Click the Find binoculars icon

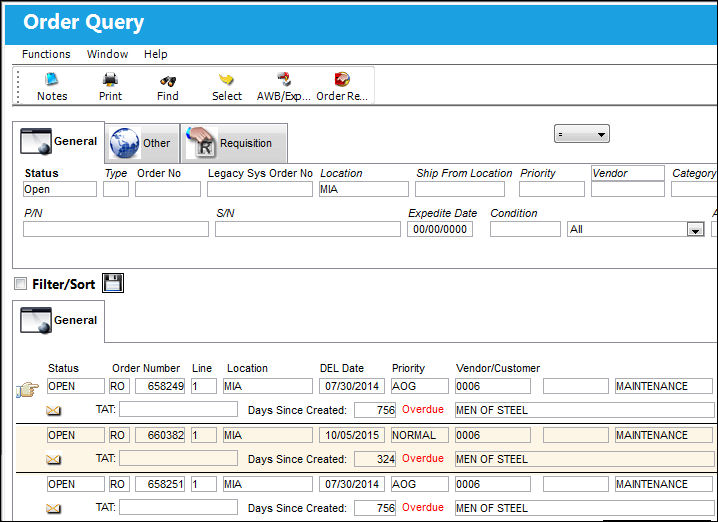point(168,86)
